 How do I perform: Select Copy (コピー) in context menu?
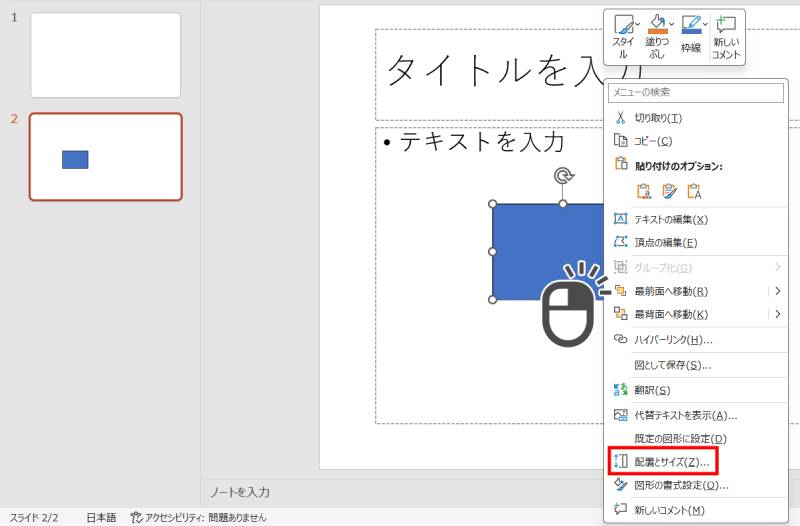696,141
